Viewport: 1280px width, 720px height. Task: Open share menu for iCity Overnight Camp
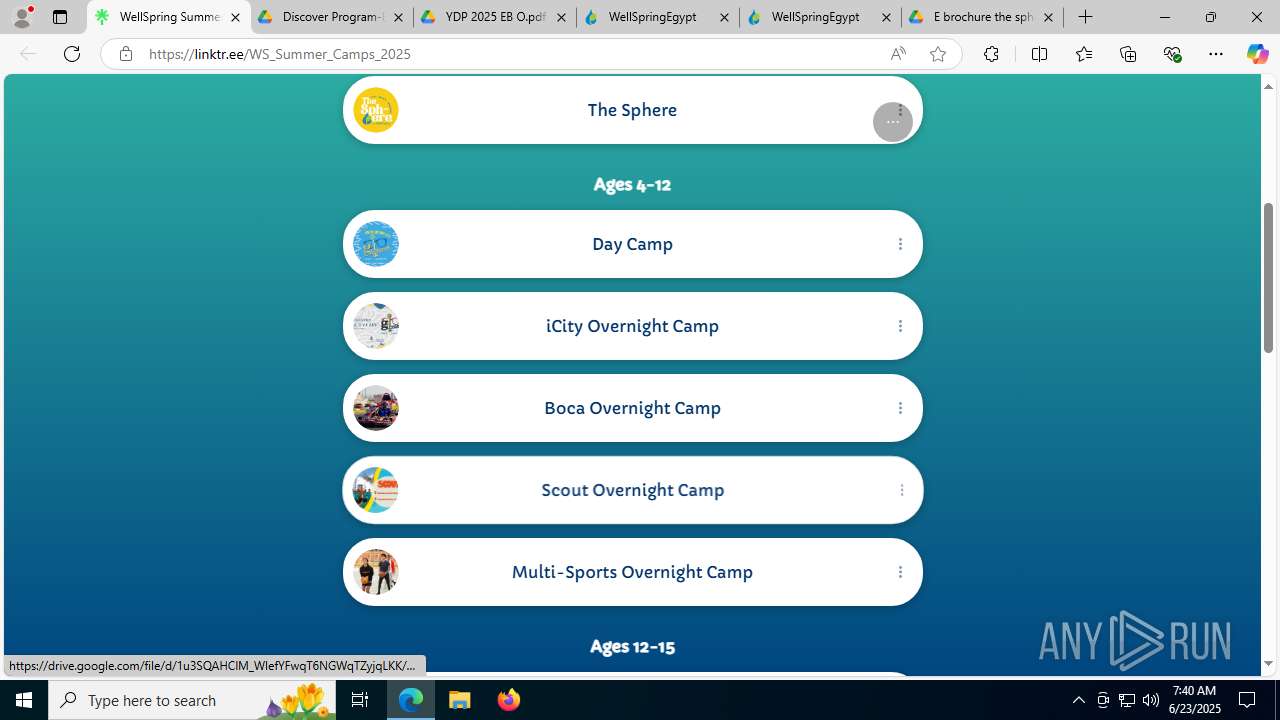900,326
